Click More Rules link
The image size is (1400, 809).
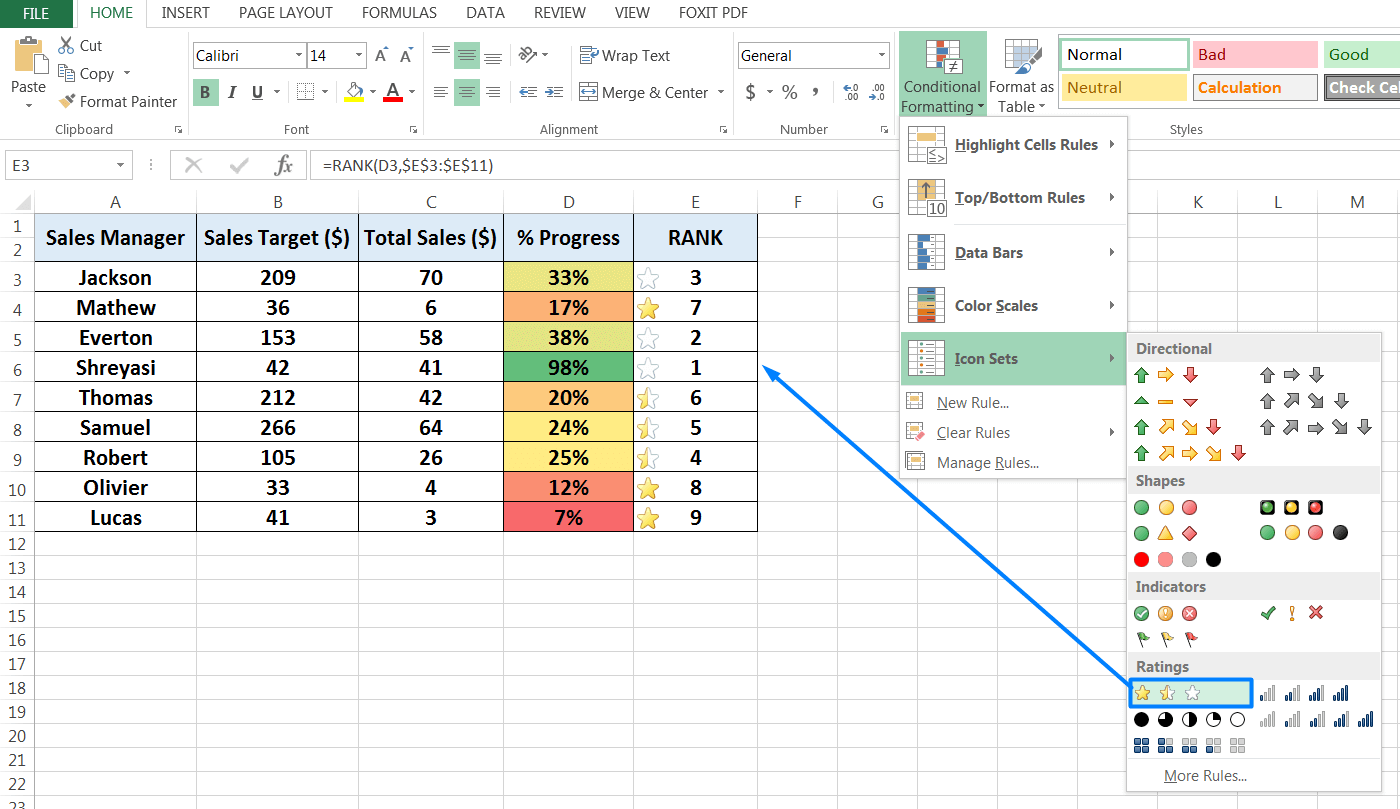pos(1205,776)
